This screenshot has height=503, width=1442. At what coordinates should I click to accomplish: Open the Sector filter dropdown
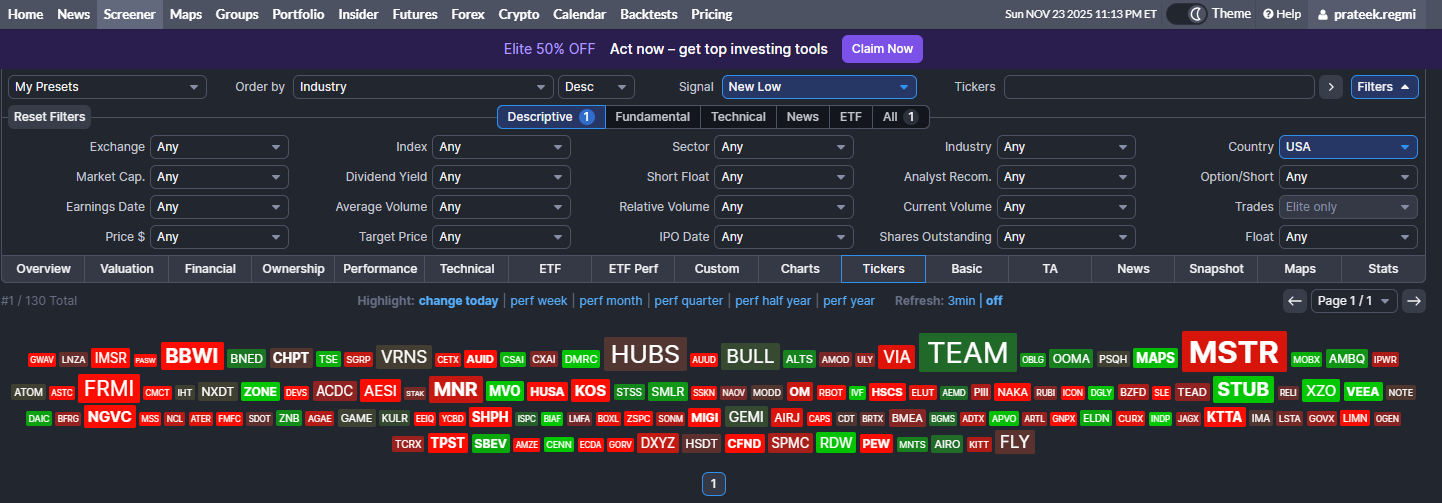pyautogui.click(x=784, y=147)
